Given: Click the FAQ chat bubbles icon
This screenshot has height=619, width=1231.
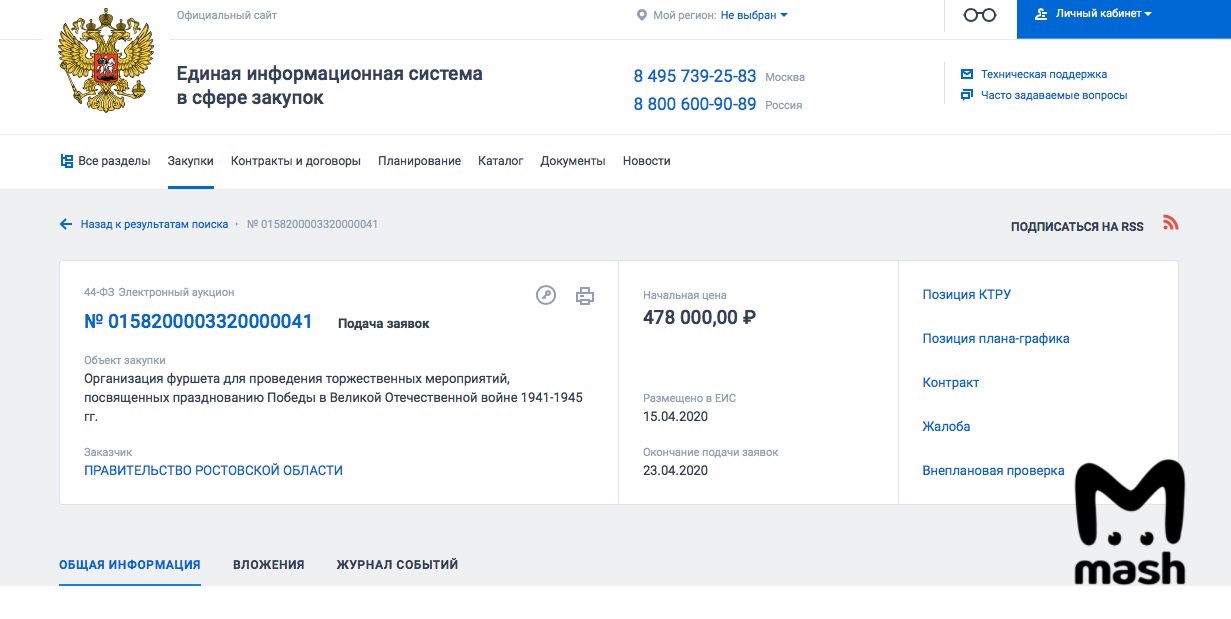Looking at the screenshot, I should click(967, 95).
